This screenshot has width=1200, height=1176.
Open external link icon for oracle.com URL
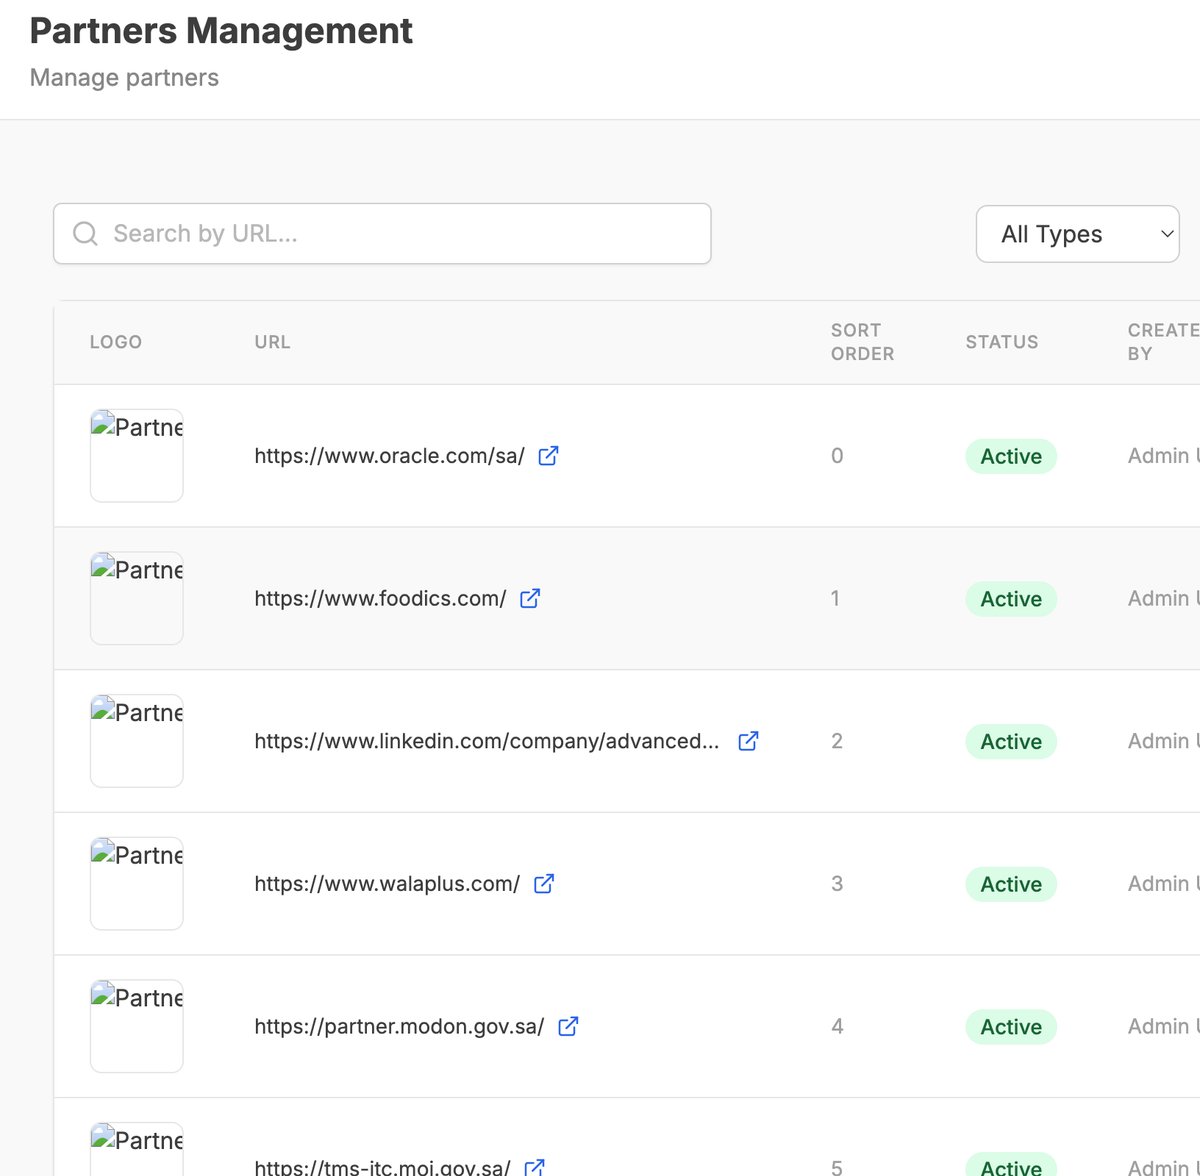tap(548, 456)
